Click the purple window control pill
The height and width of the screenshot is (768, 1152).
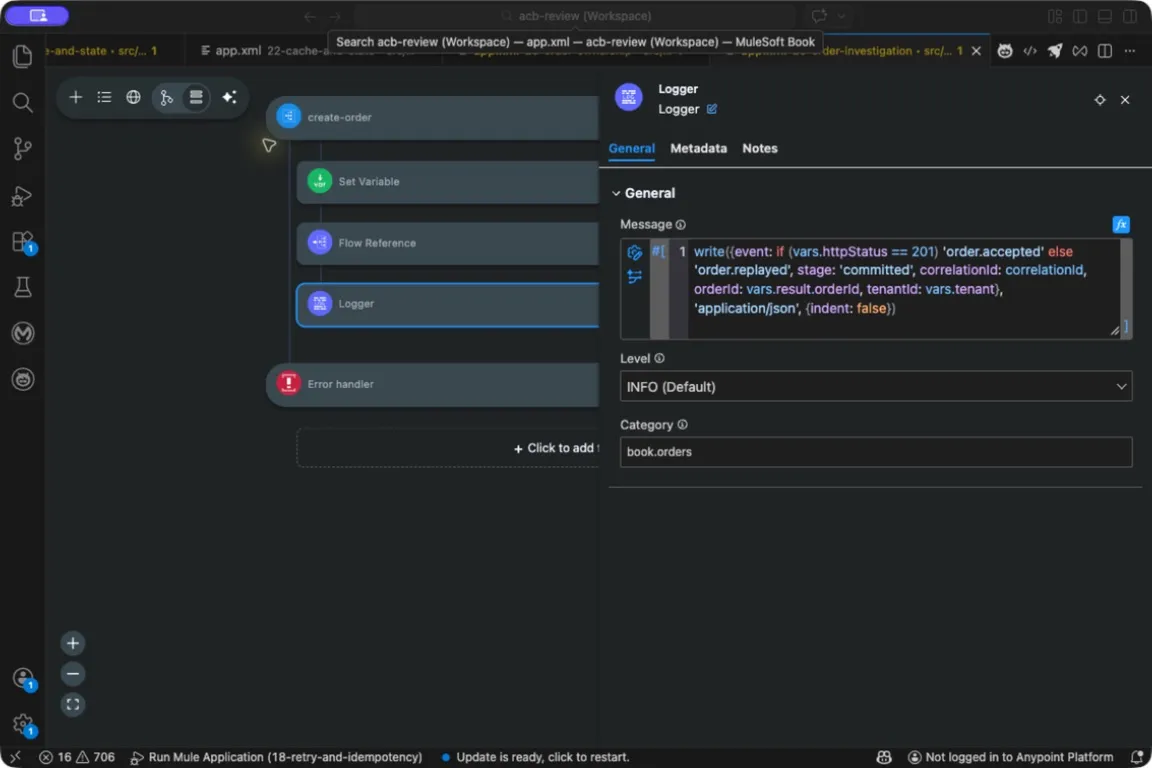tap(37, 15)
